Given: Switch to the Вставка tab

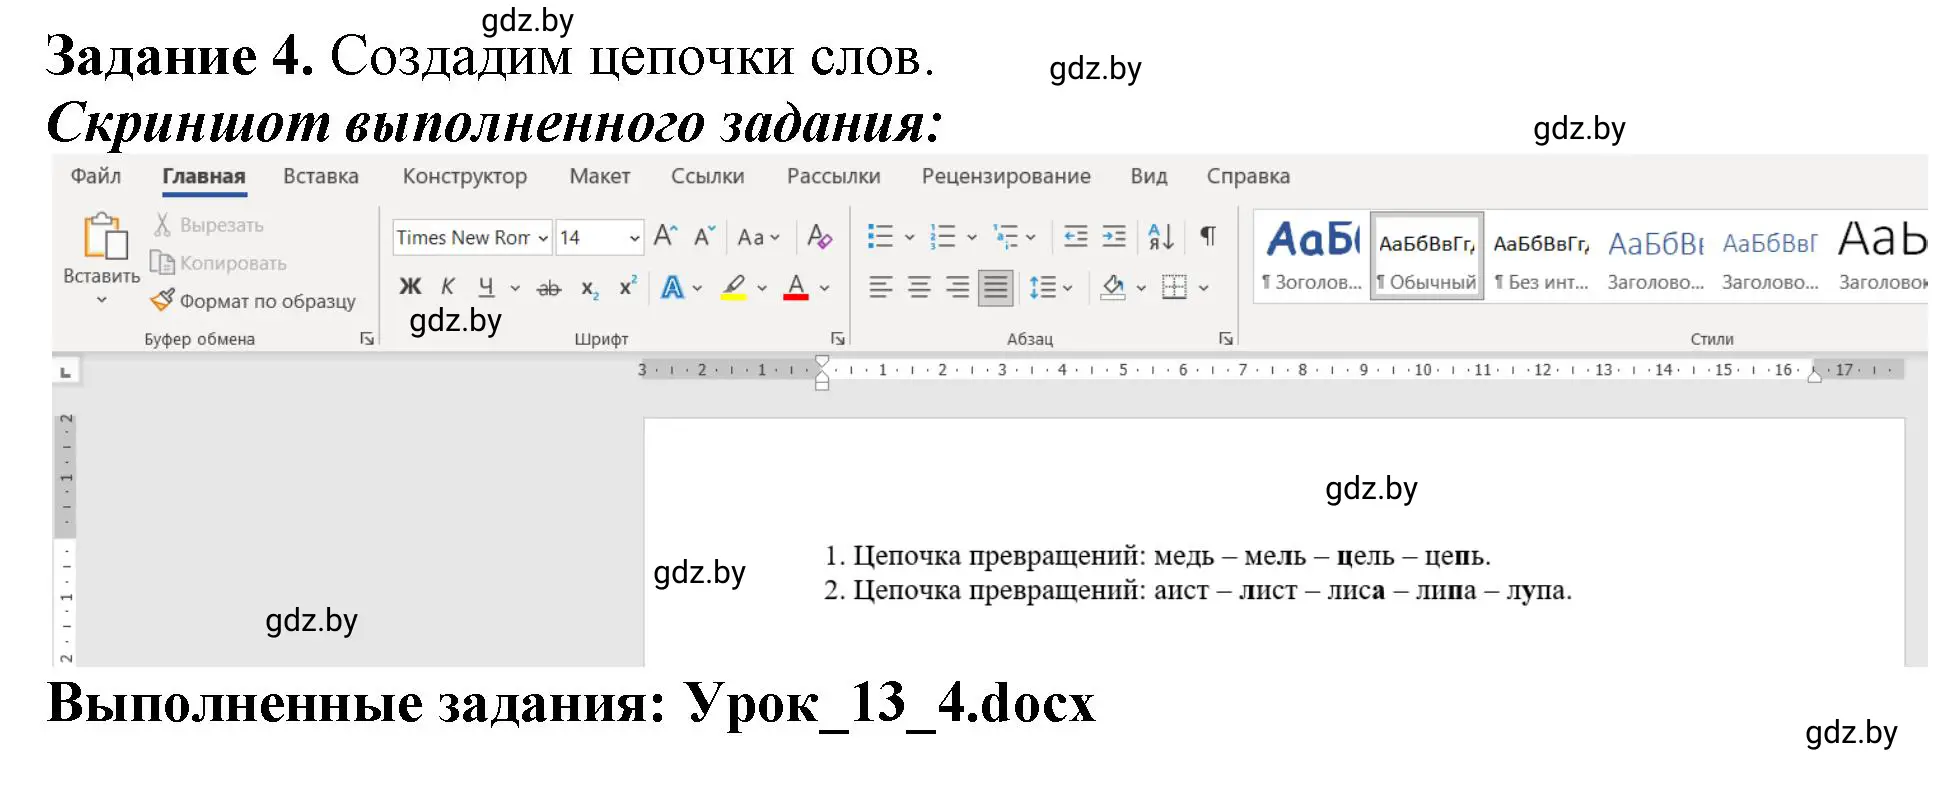Looking at the screenshot, I should (321, 176).
